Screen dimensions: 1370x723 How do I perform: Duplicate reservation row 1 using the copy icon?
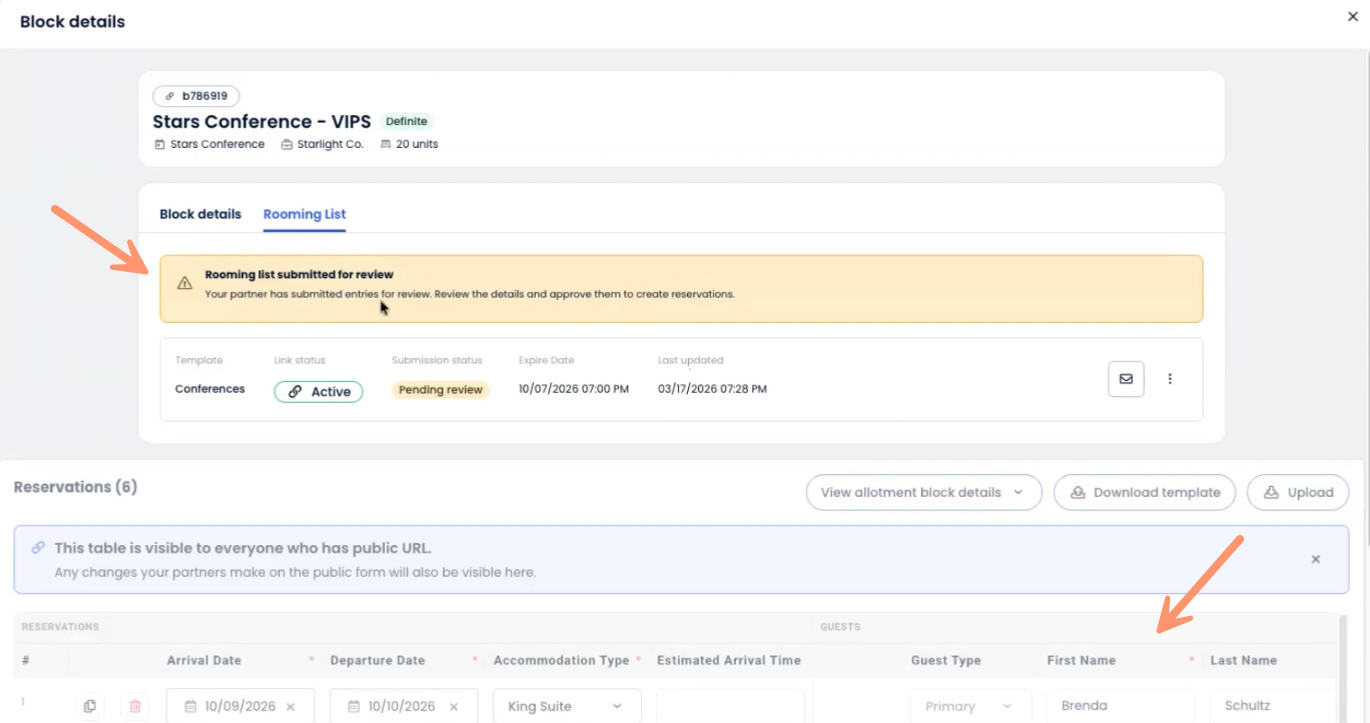tap(90, 706)
